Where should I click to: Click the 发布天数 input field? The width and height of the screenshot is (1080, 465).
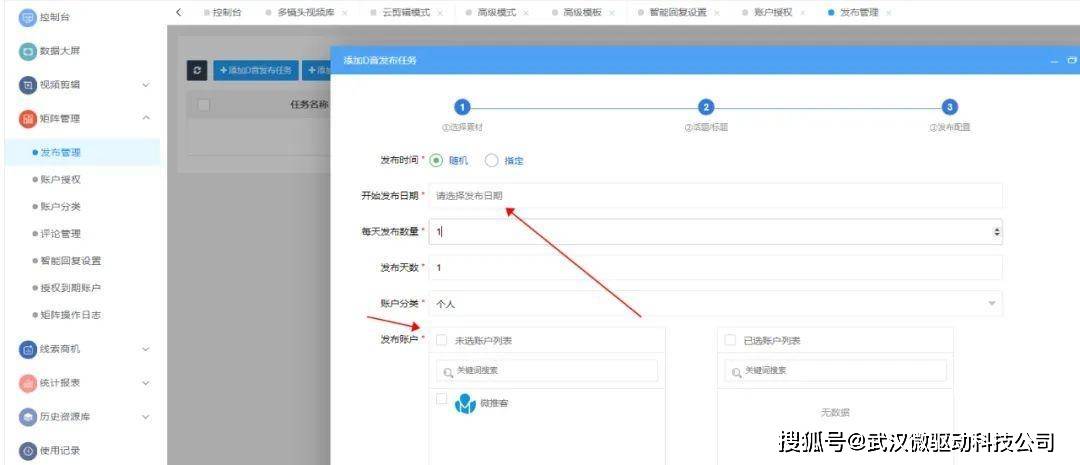click(x=716, y=267)
